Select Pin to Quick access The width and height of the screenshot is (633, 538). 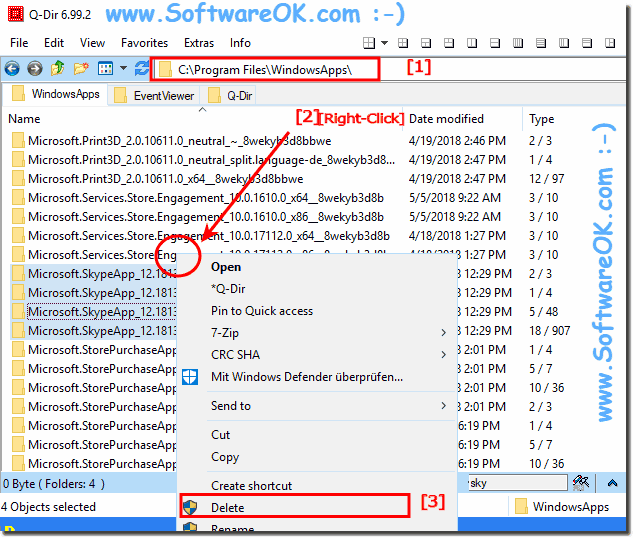262,311
